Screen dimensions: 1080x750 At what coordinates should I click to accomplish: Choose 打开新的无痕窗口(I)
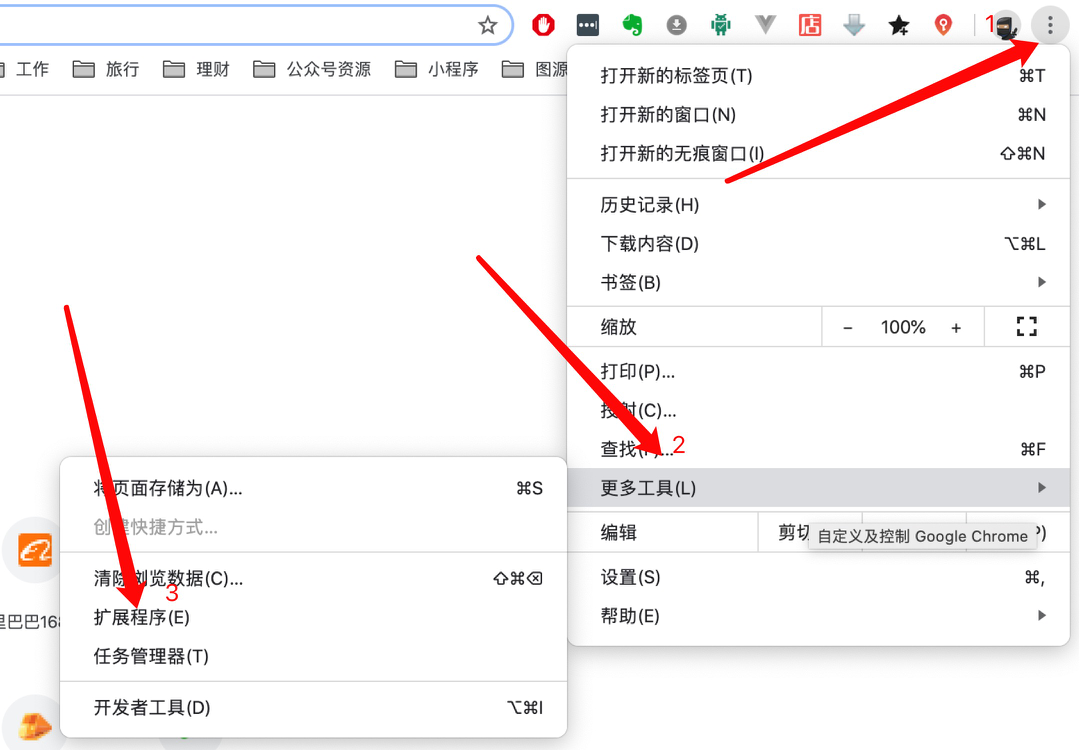coord(818,153)
